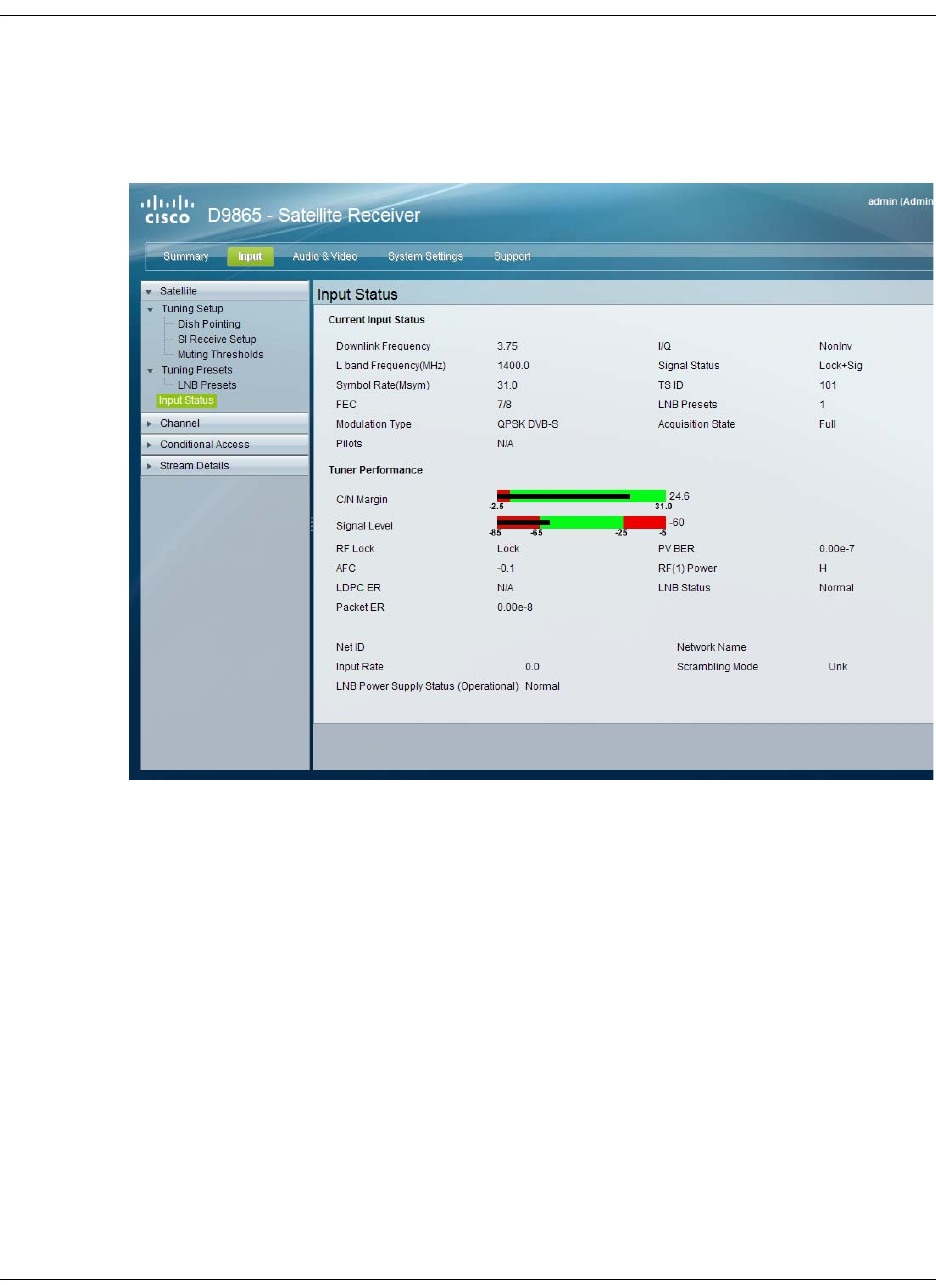Click the Signal Status value Lock+Sig
Viewport: 936px width, 1285px height.
(840, 366)
